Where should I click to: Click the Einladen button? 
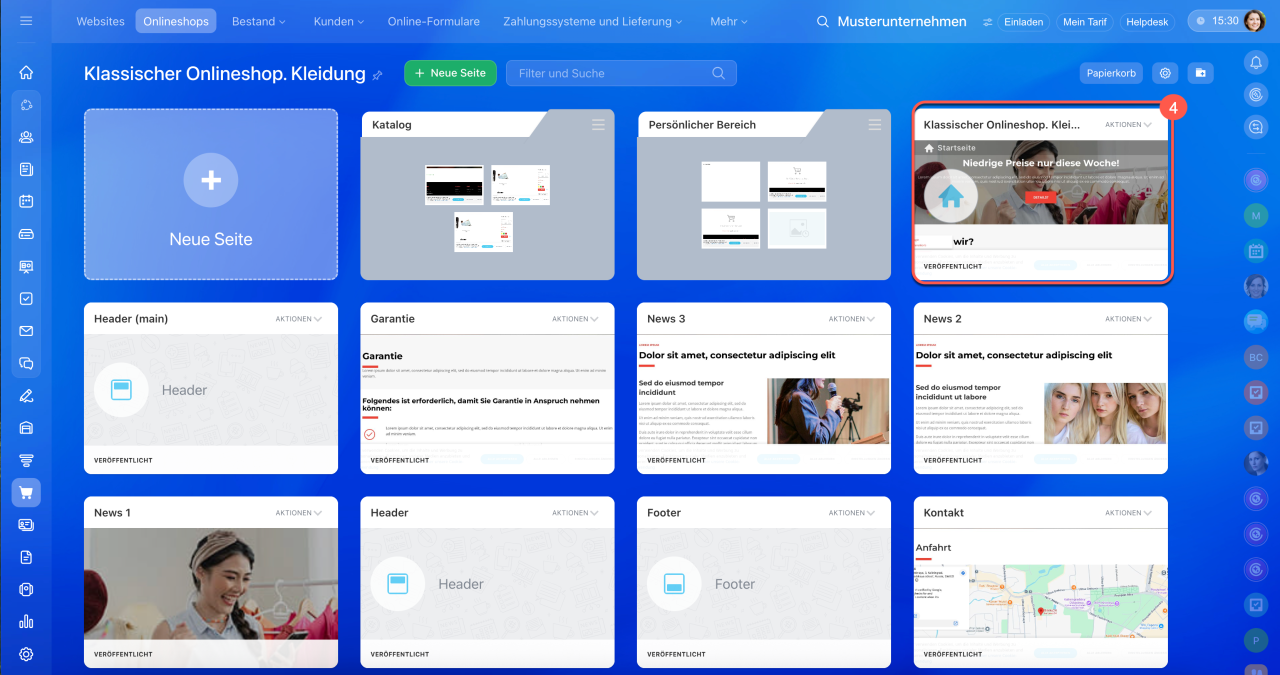[1023, 21]
